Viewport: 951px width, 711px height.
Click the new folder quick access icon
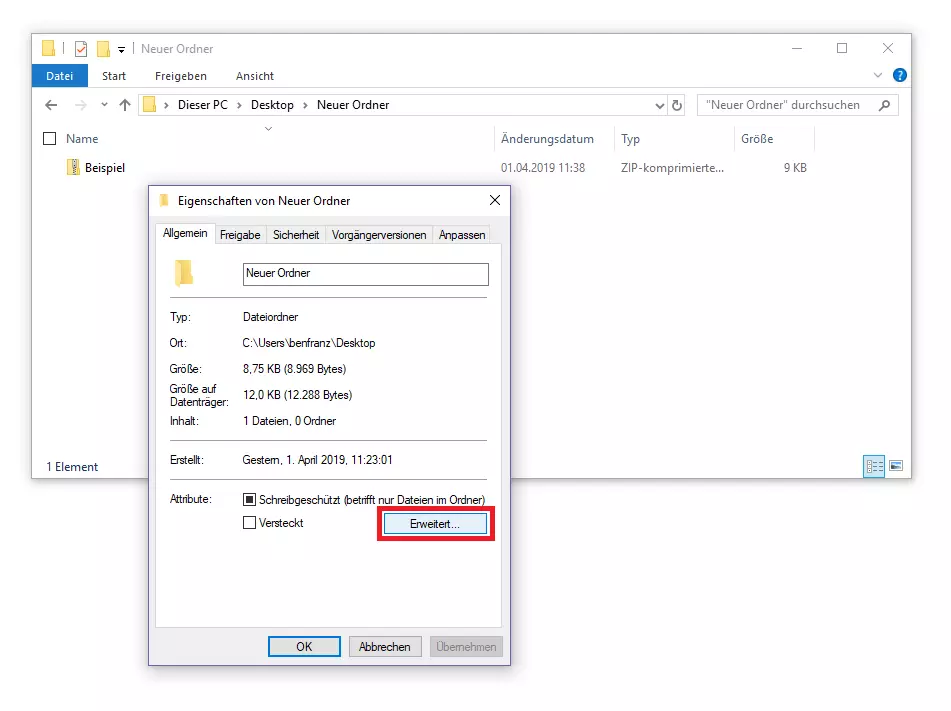(x=103, y=49)
